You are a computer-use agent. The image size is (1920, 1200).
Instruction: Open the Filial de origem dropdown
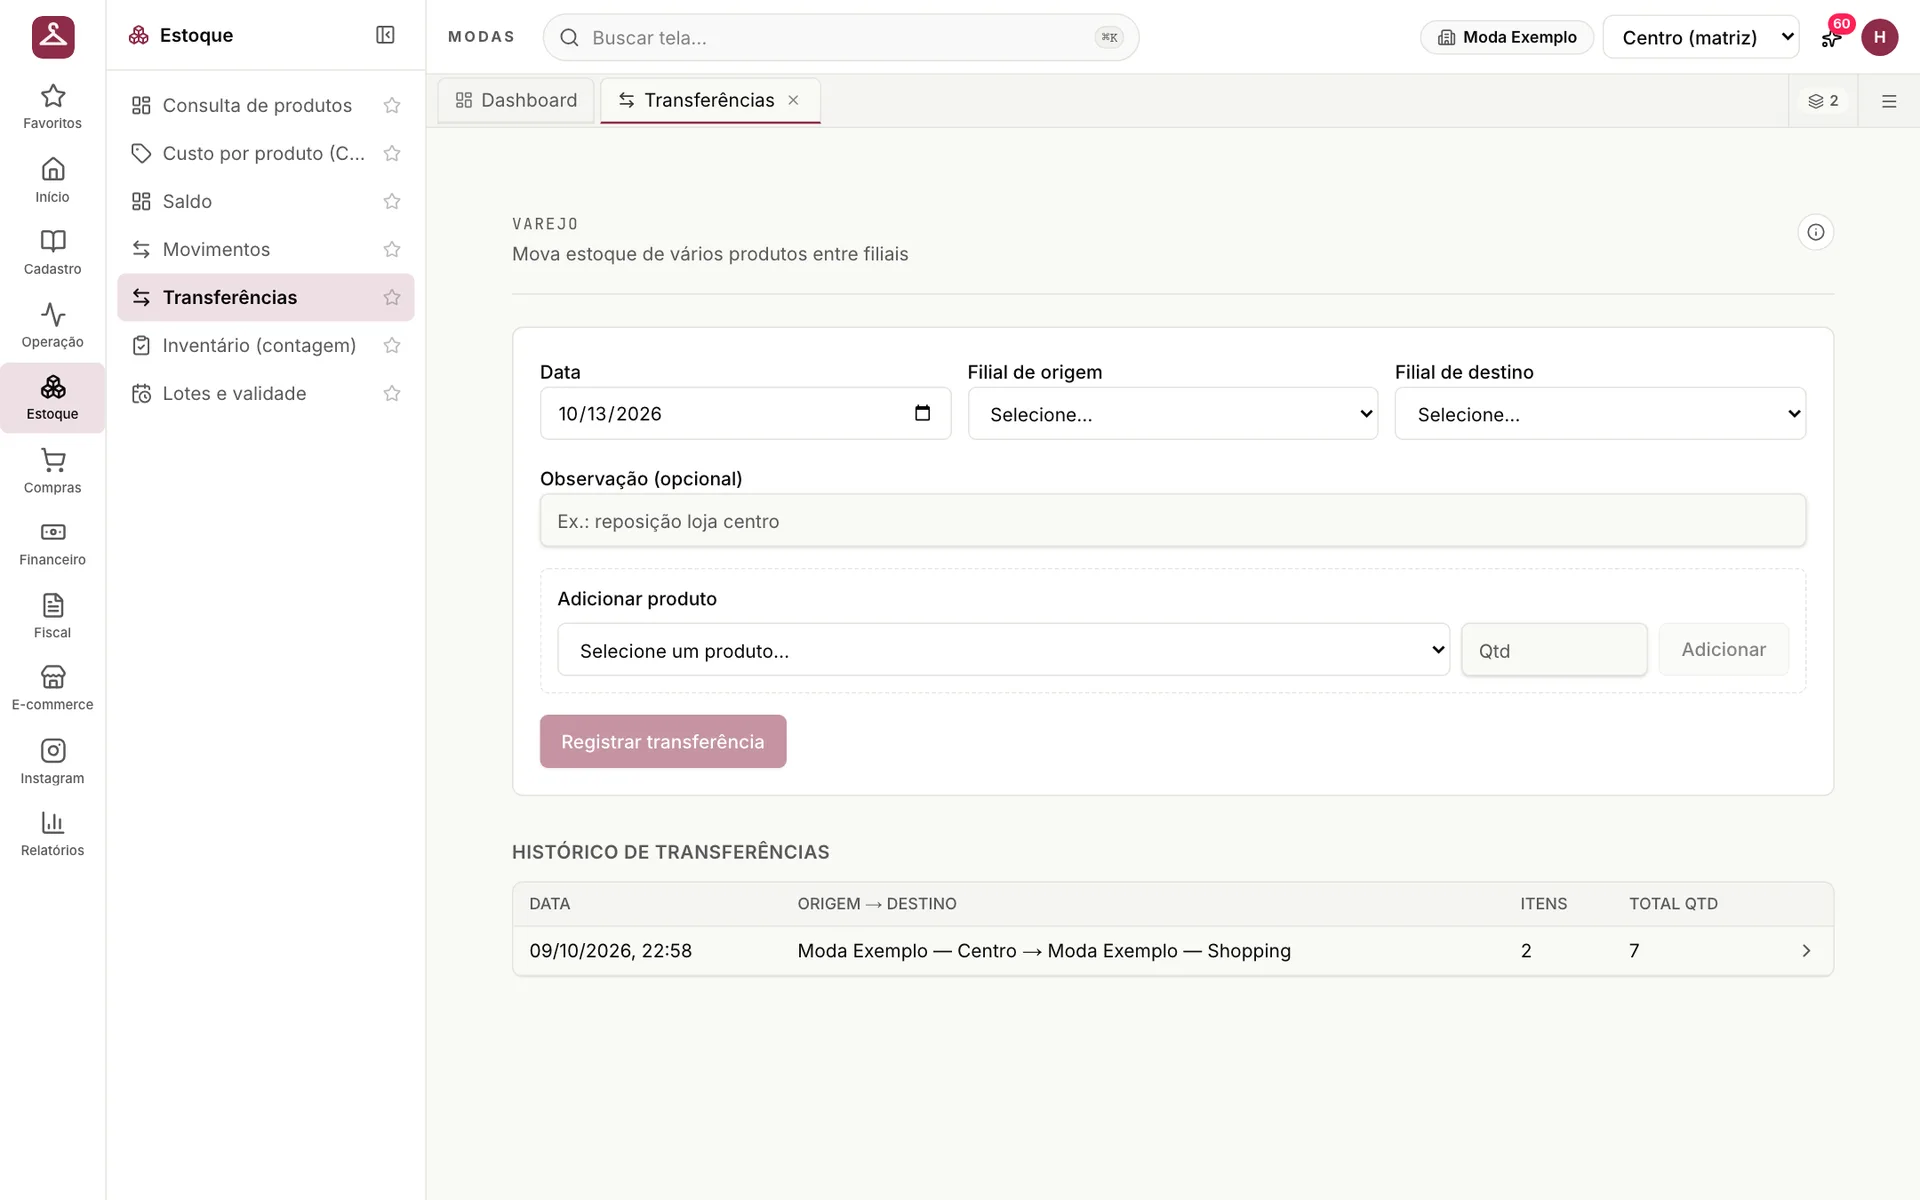pyautogui.click(x=1172, y=414)
